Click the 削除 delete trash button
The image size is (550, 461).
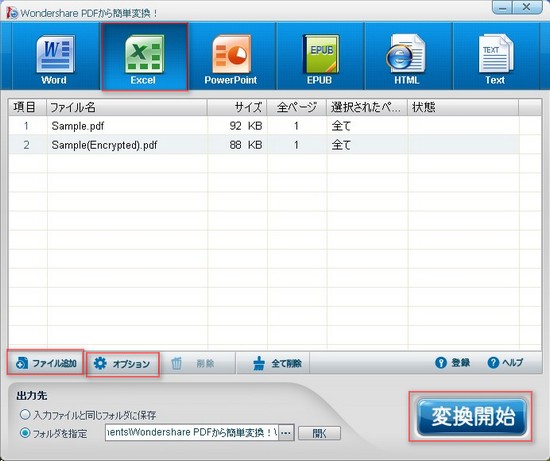198,363
